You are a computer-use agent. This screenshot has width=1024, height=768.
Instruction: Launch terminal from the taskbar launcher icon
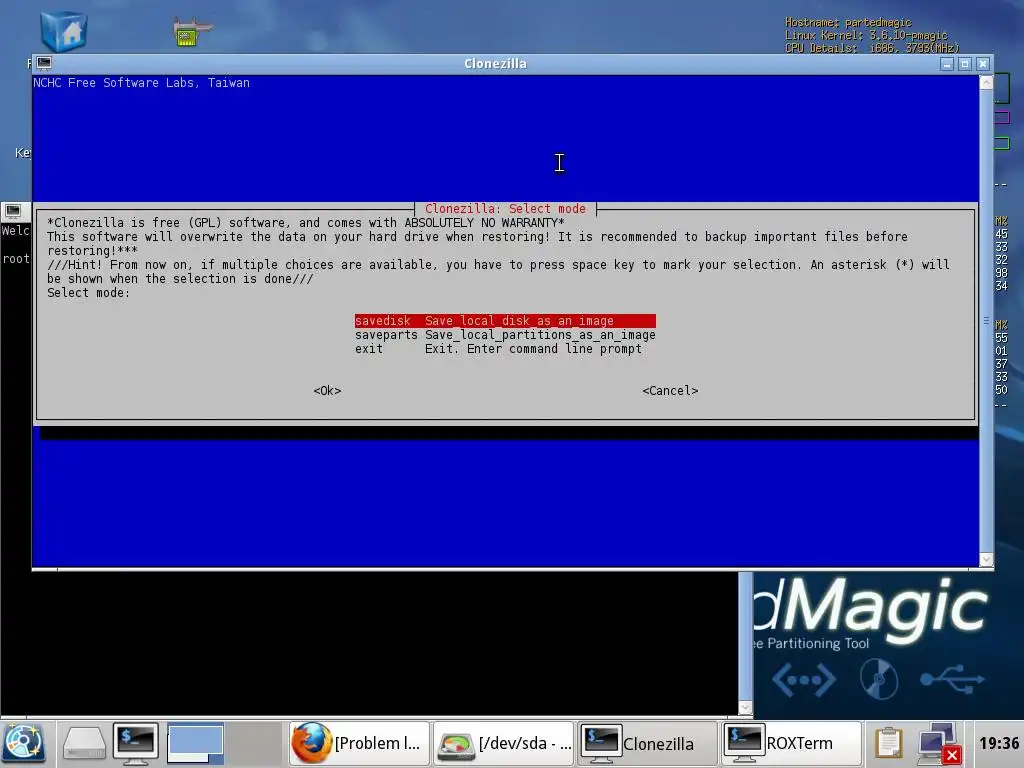(x=136, y=743)
